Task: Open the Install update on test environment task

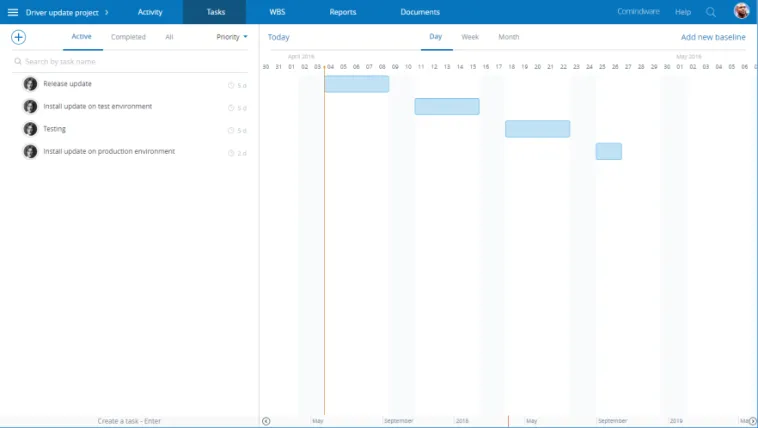Action: point(98,106)
